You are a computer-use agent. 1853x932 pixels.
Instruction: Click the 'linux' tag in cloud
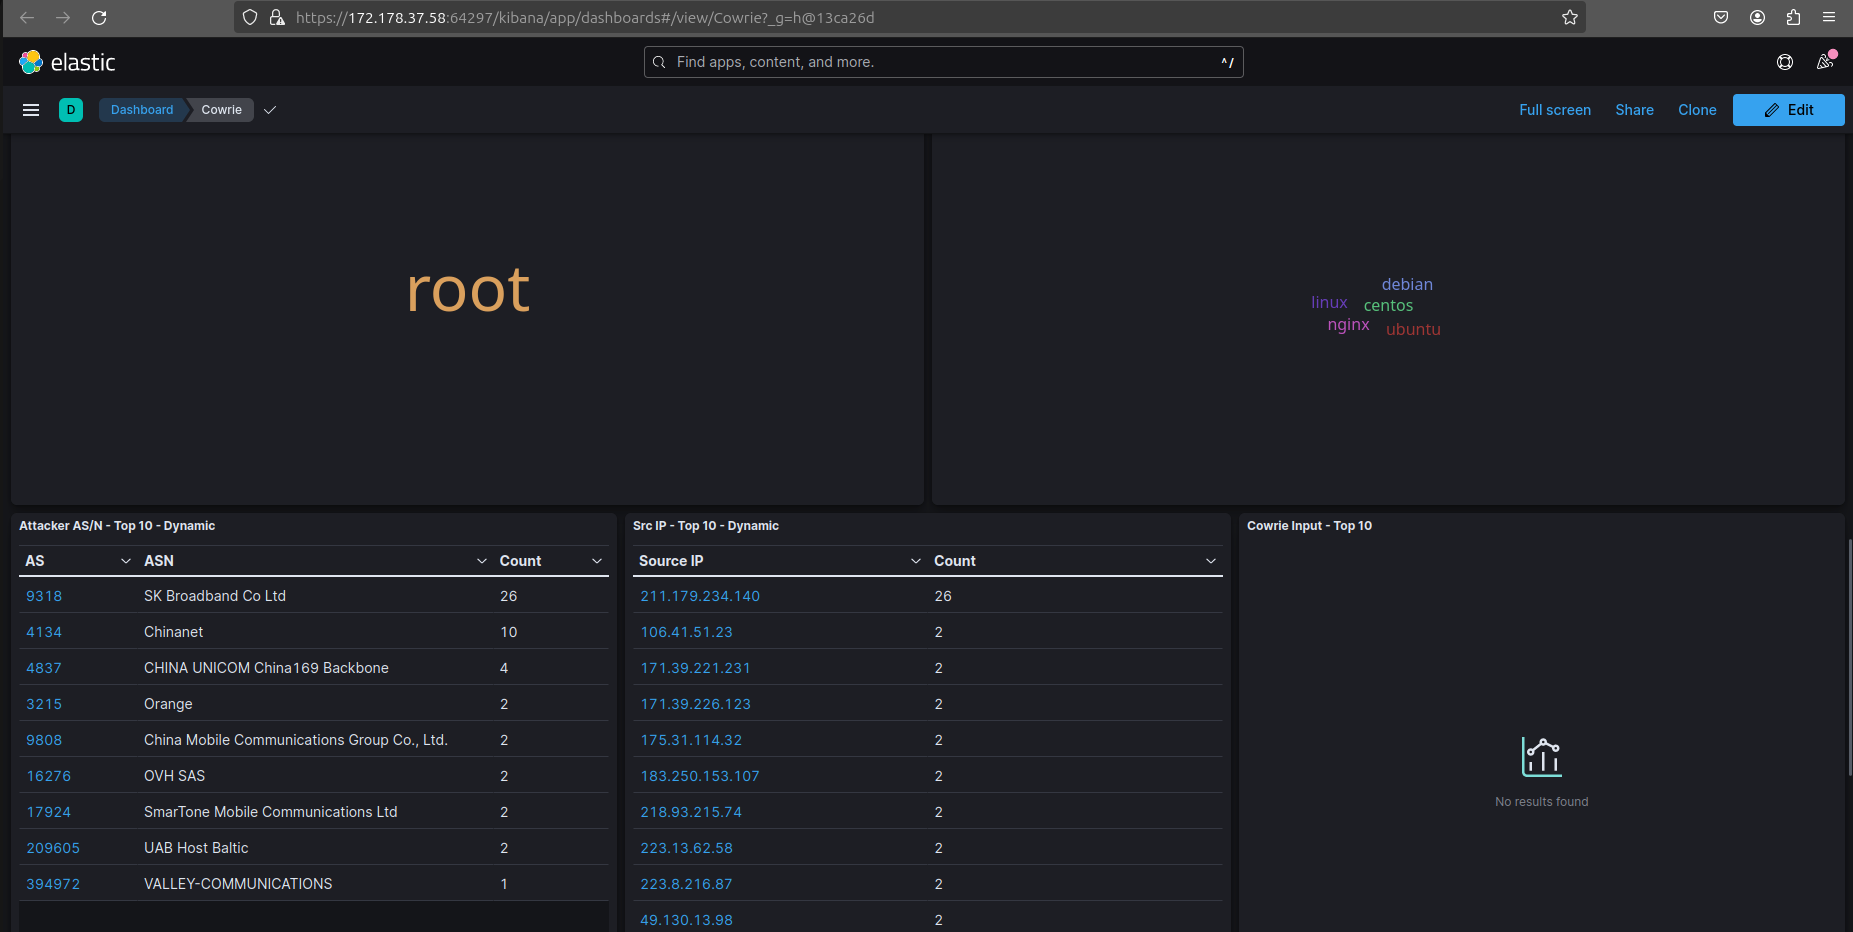pos(1329,303)
